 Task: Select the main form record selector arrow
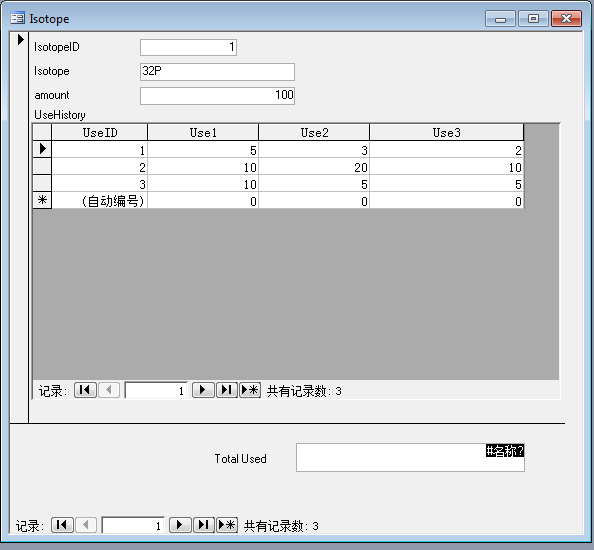point(20,39)
